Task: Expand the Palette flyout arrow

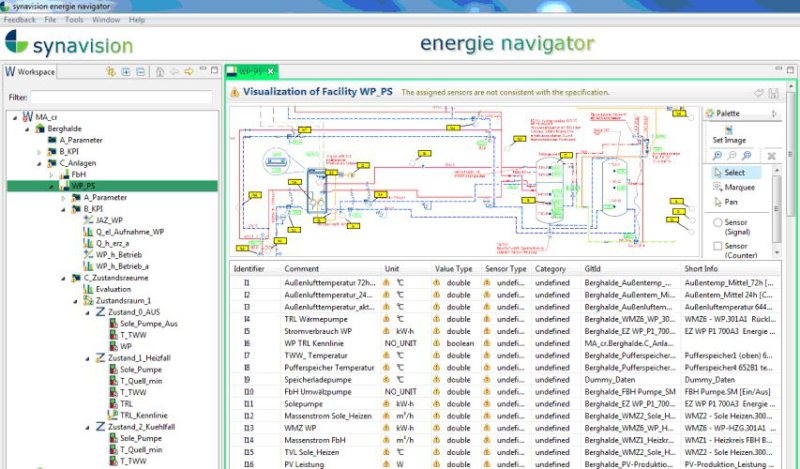Action: pos(774,113)
